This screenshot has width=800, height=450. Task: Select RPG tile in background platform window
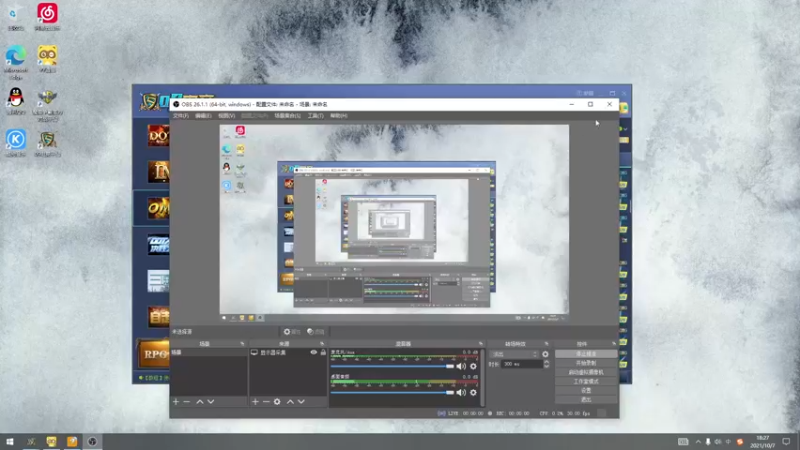(154, 354)
